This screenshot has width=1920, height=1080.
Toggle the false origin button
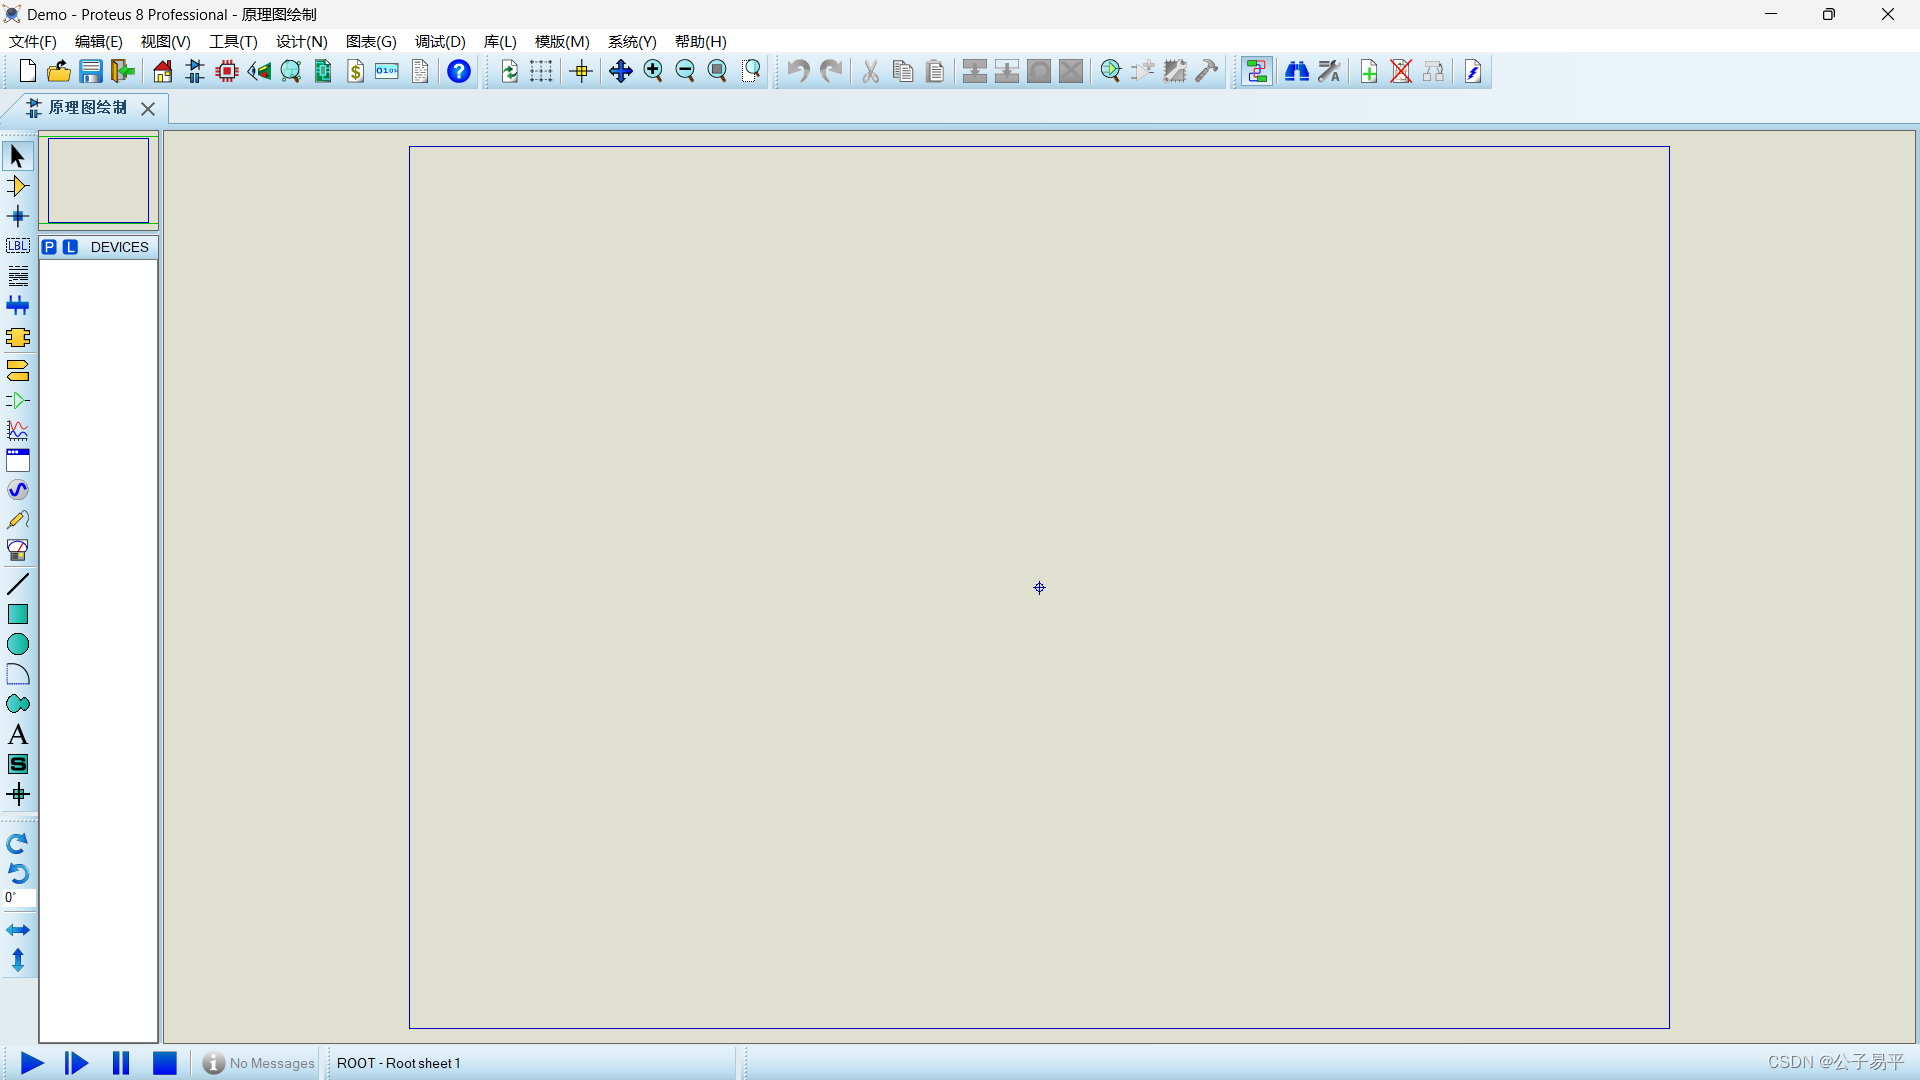click(x=581, y=71)
